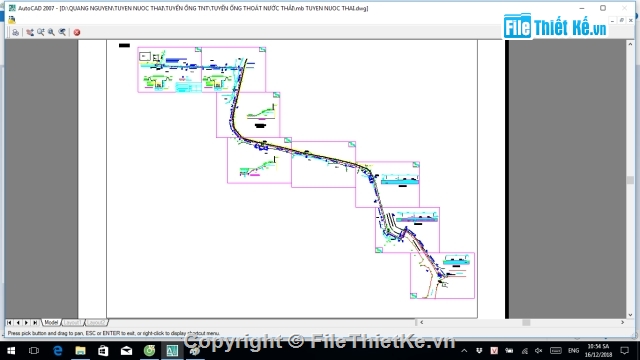The width and height of the screenshot is (640, 360).
Task: Close the preview with red X icon
Action: pyautogui.click(x=77, y=32)
